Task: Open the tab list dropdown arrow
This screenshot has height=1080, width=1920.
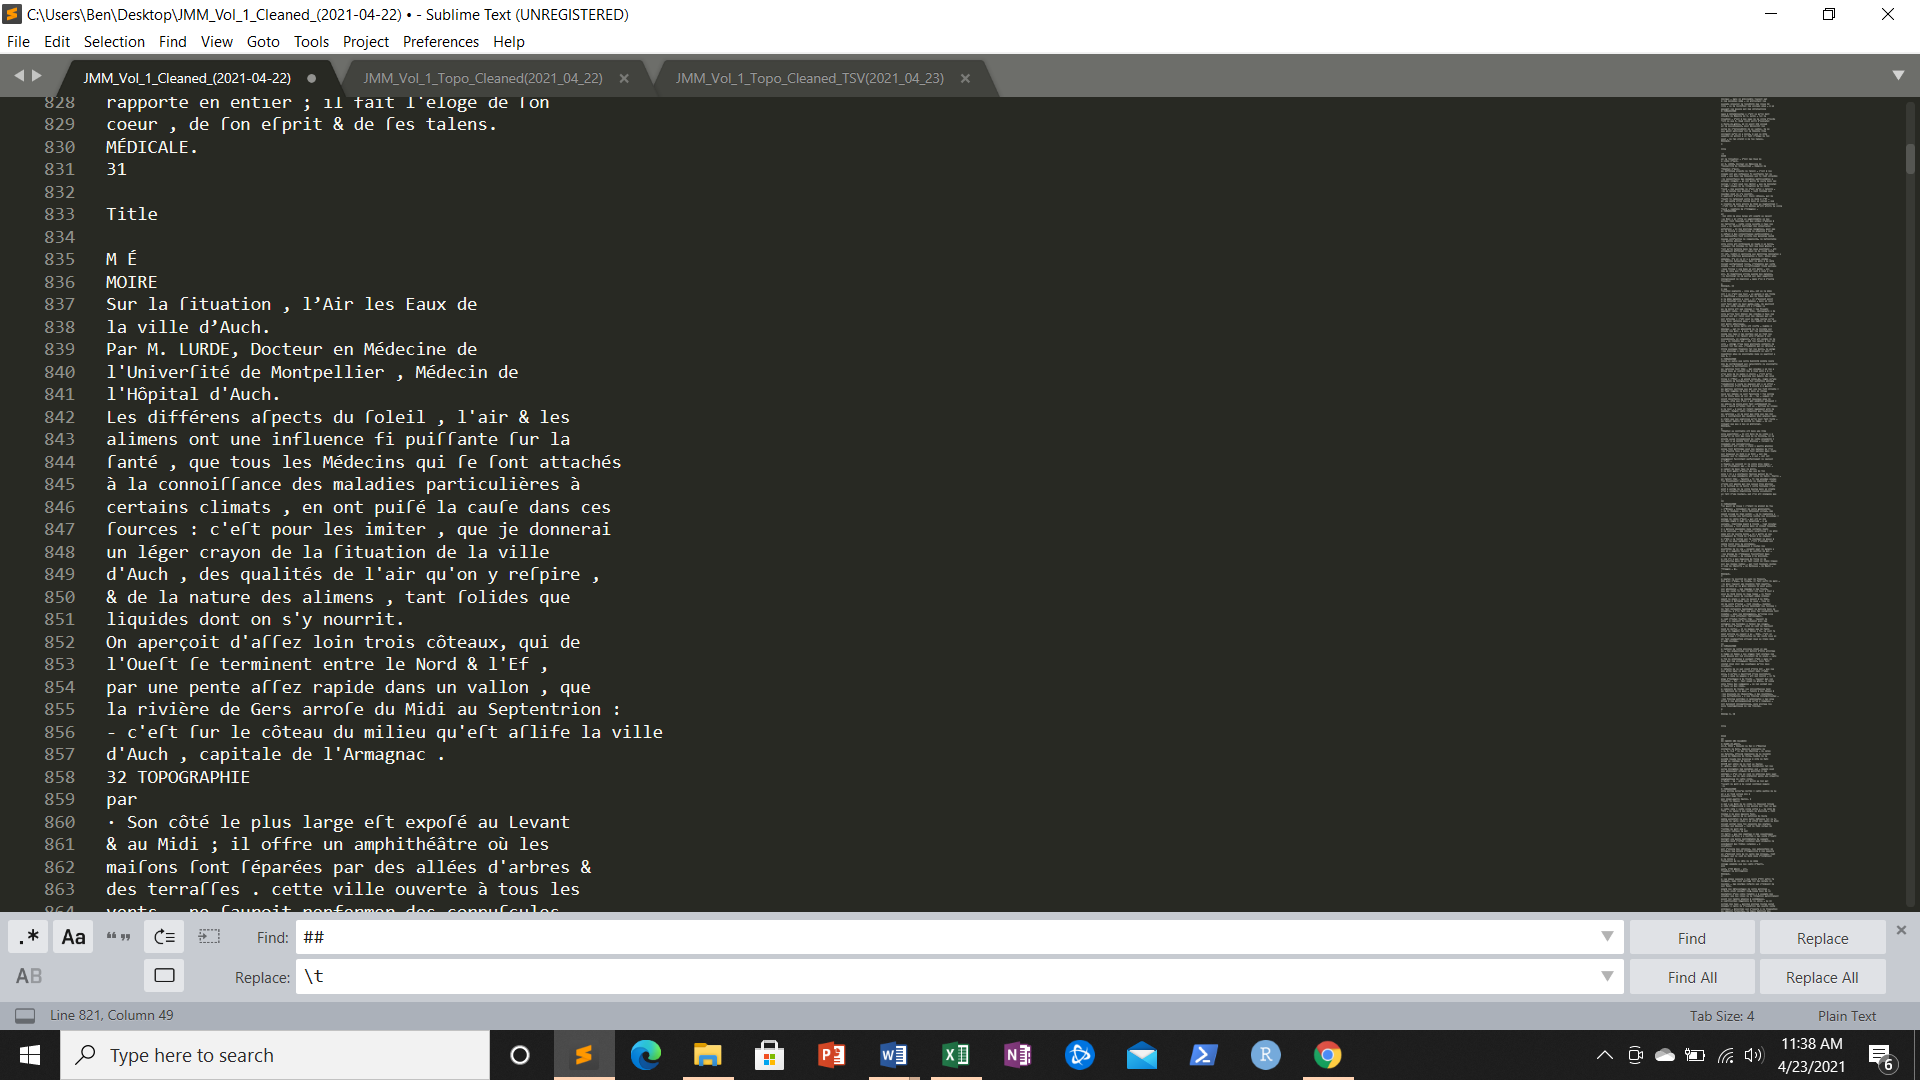Action: [x=1898, y=76]
